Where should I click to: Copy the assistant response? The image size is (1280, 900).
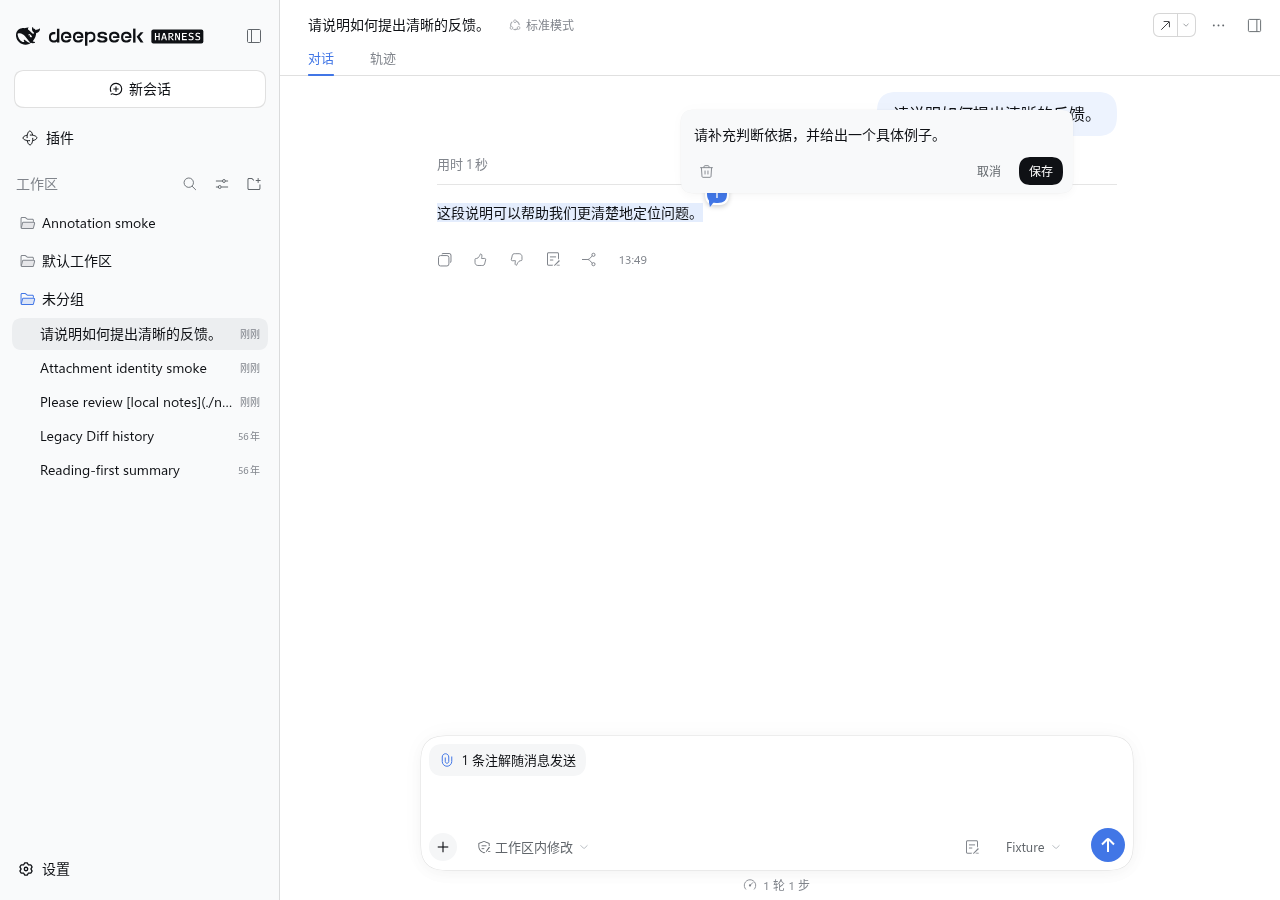pyautogui.click(x=445, y=260)
